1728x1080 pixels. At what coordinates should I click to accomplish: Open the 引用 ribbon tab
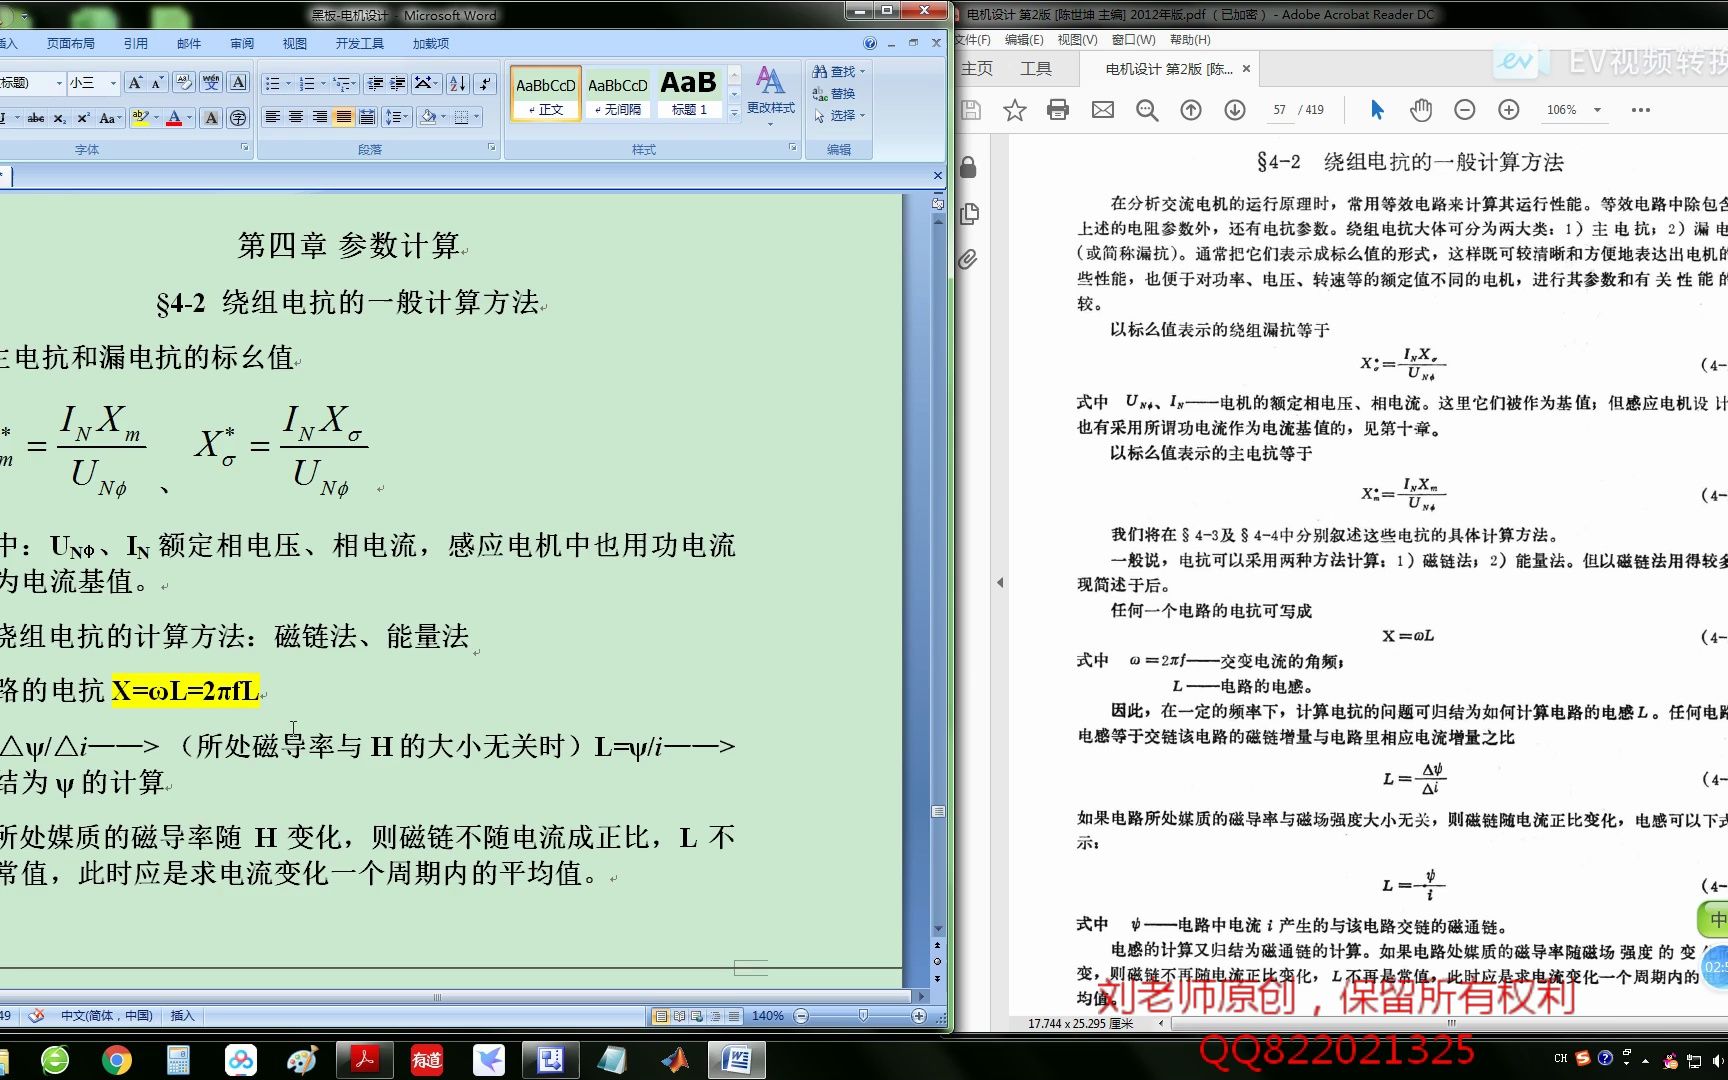[x=136, y=44]
